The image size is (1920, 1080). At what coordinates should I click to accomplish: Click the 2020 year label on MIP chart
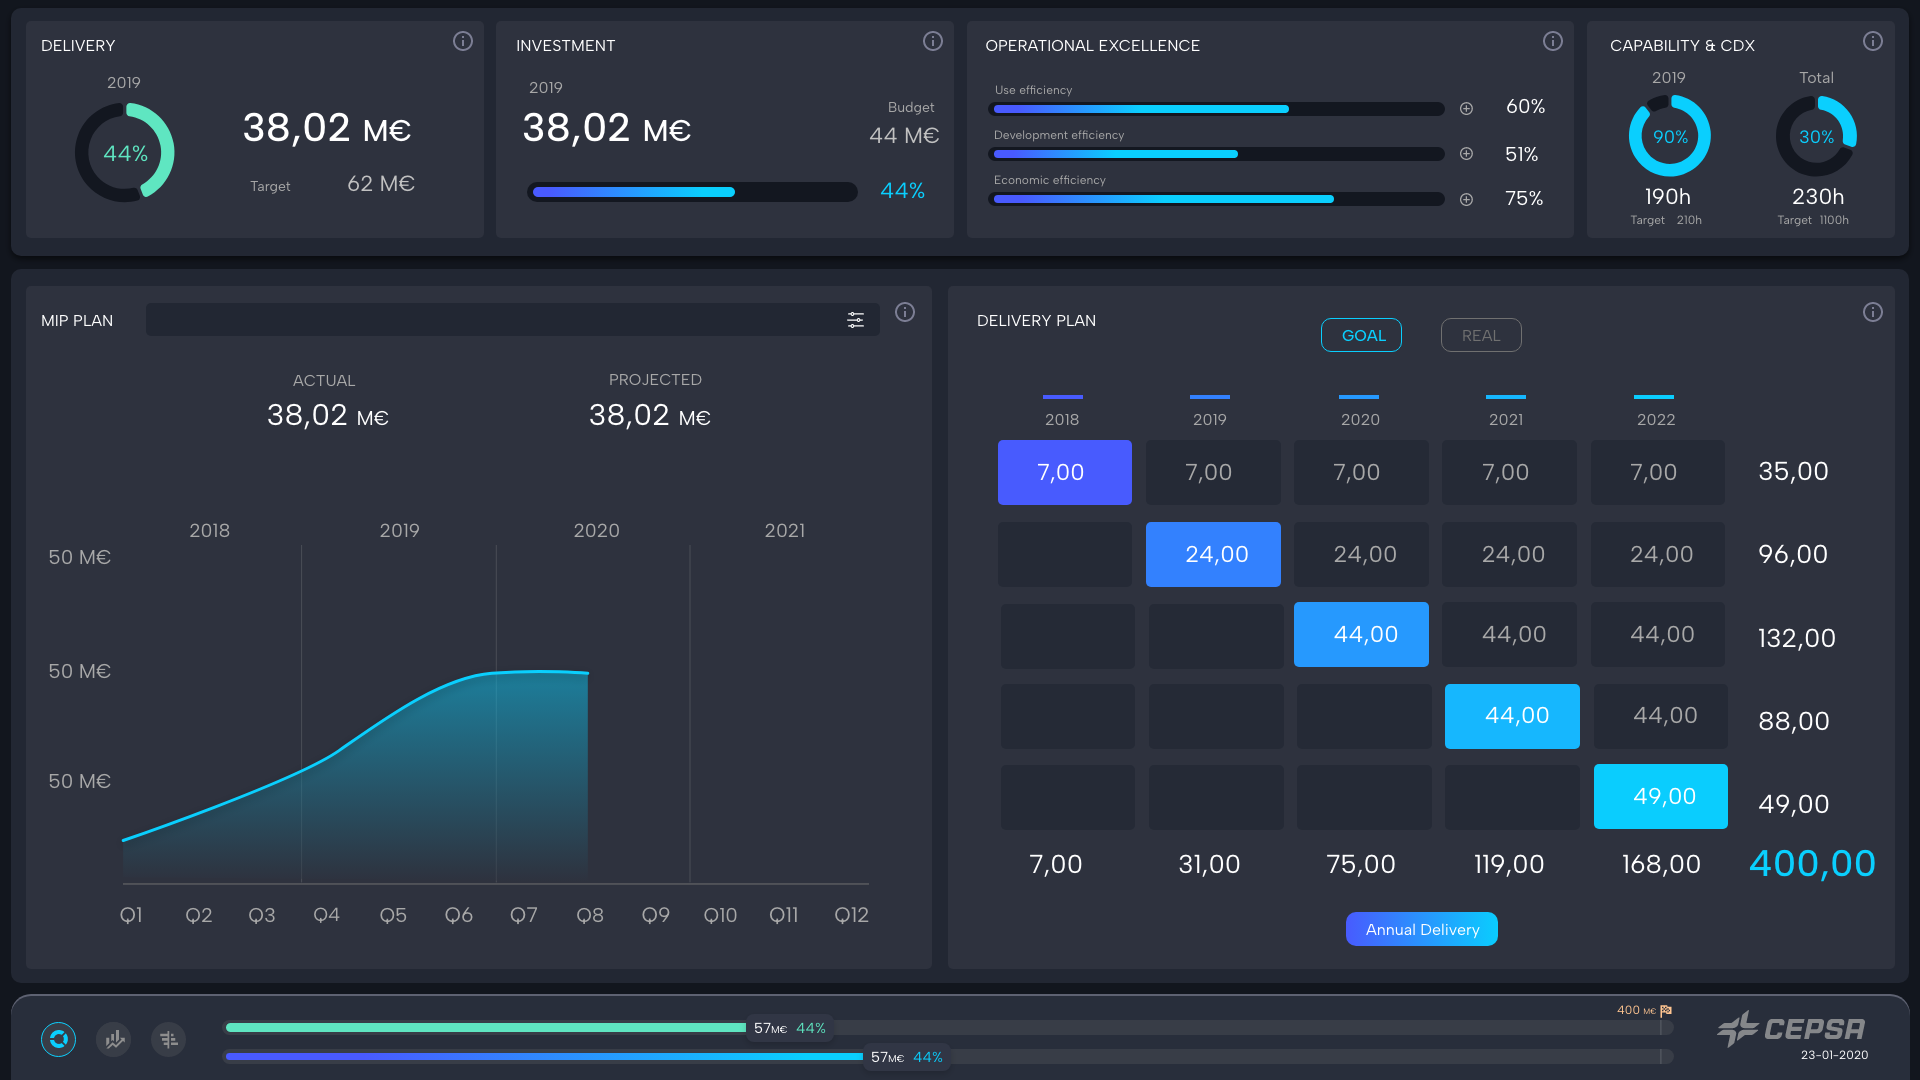(597, 530)
